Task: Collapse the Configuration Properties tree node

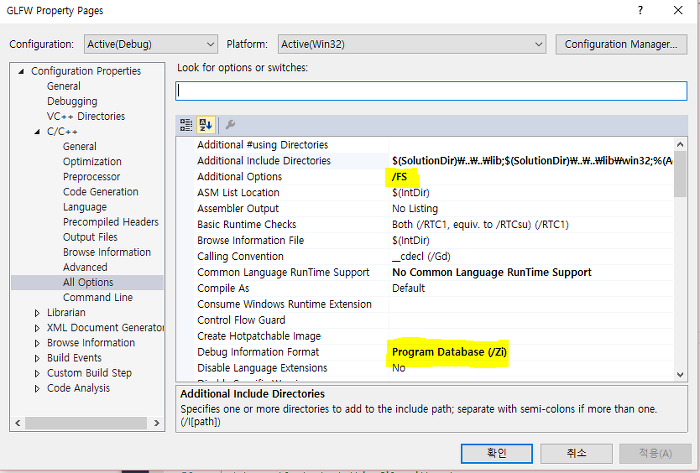Action: pyautogui.click(x=21, y=71)
